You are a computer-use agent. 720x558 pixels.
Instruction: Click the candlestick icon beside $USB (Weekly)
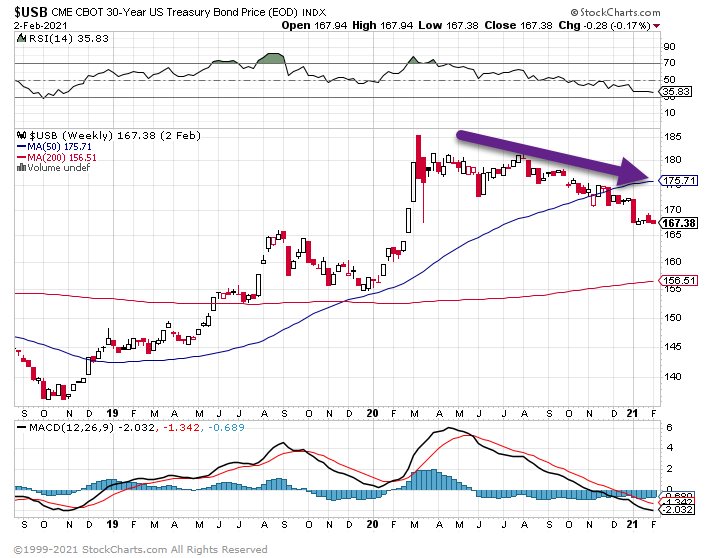click(22, 135)
